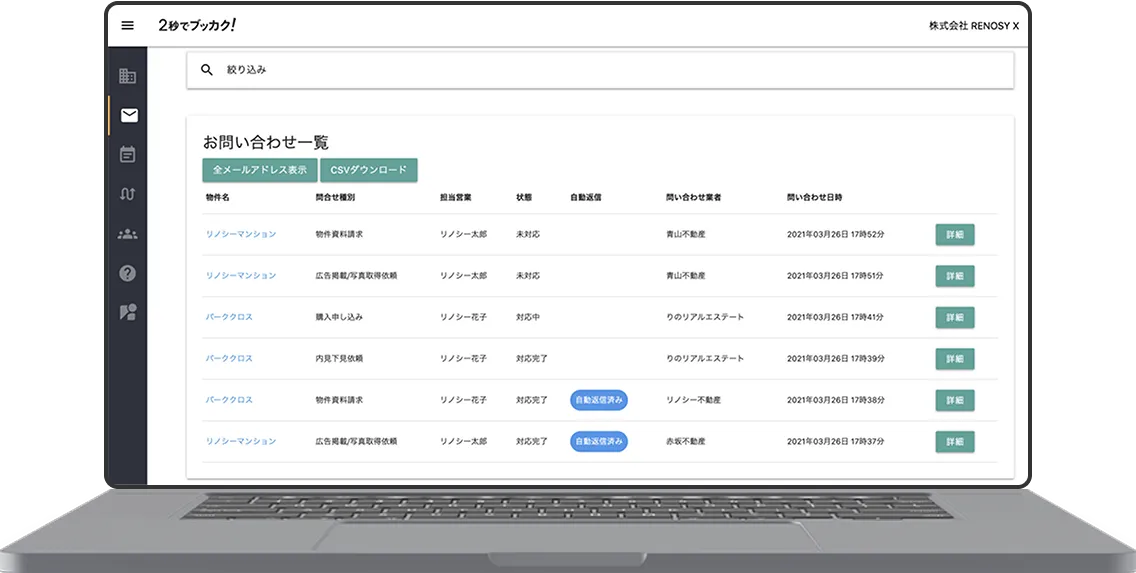Select date 2021年03月26日 17時52分

(x=835, y=235)
